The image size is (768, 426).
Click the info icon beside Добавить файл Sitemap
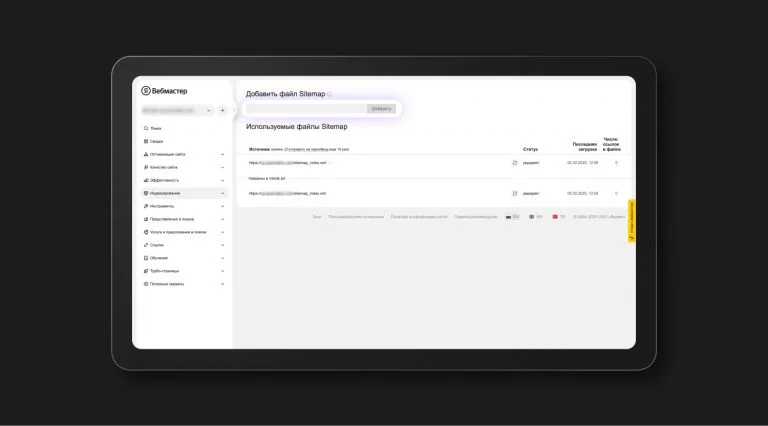pos(330,94)
